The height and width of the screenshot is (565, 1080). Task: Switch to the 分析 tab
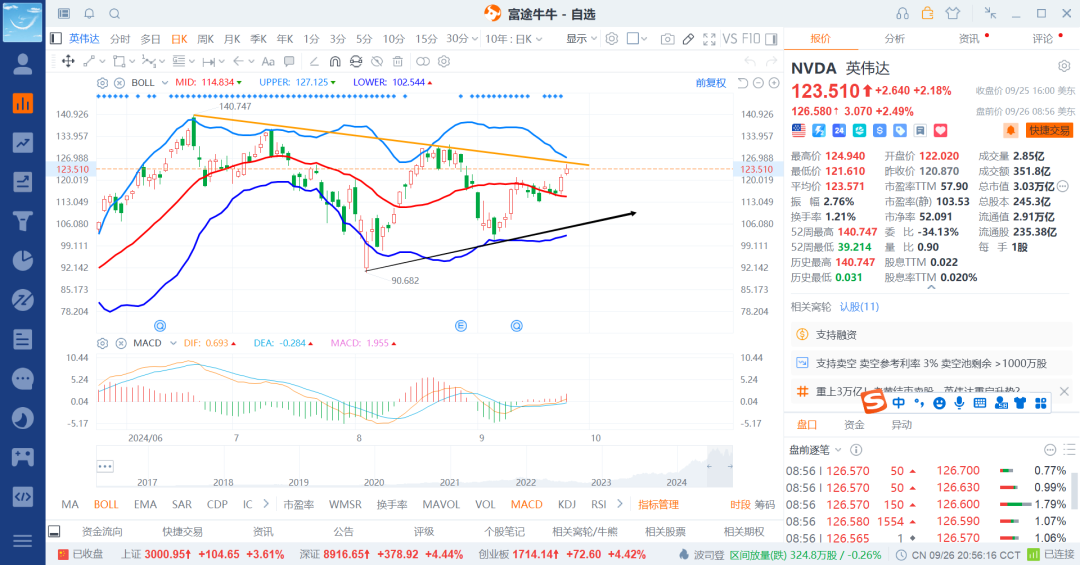pyautogui.click(x=894, y=39)
